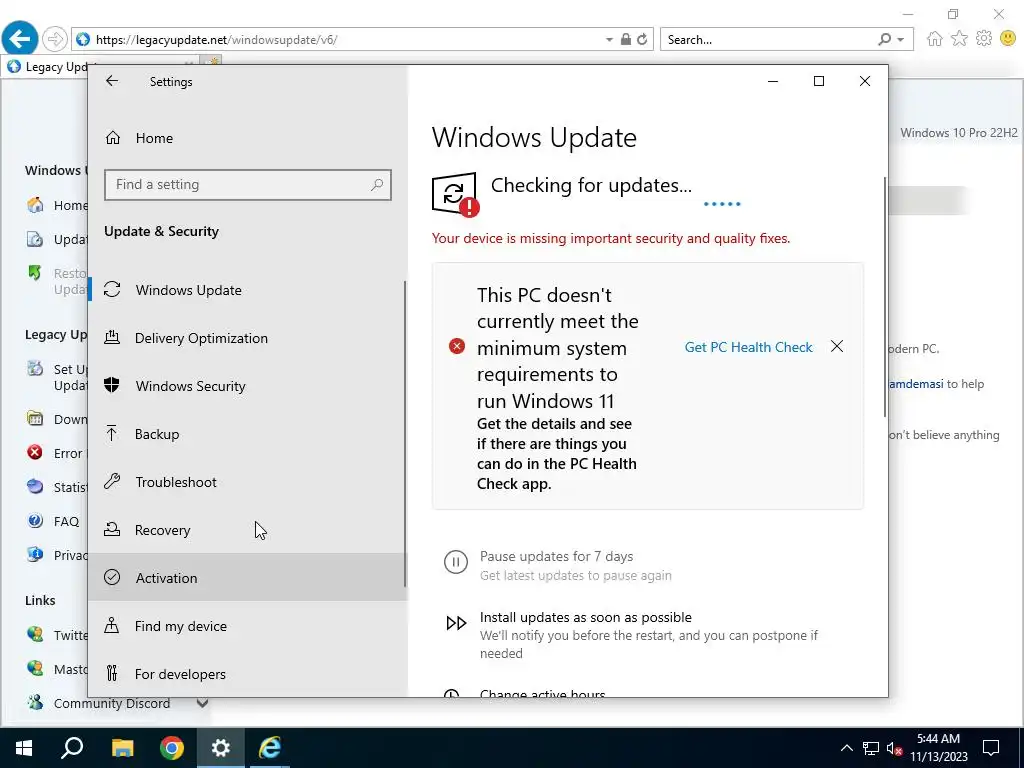Click the wrench icon for Troubleshoot
Image resolution: width=1024 pixels, height=768 pixels.
112,482
